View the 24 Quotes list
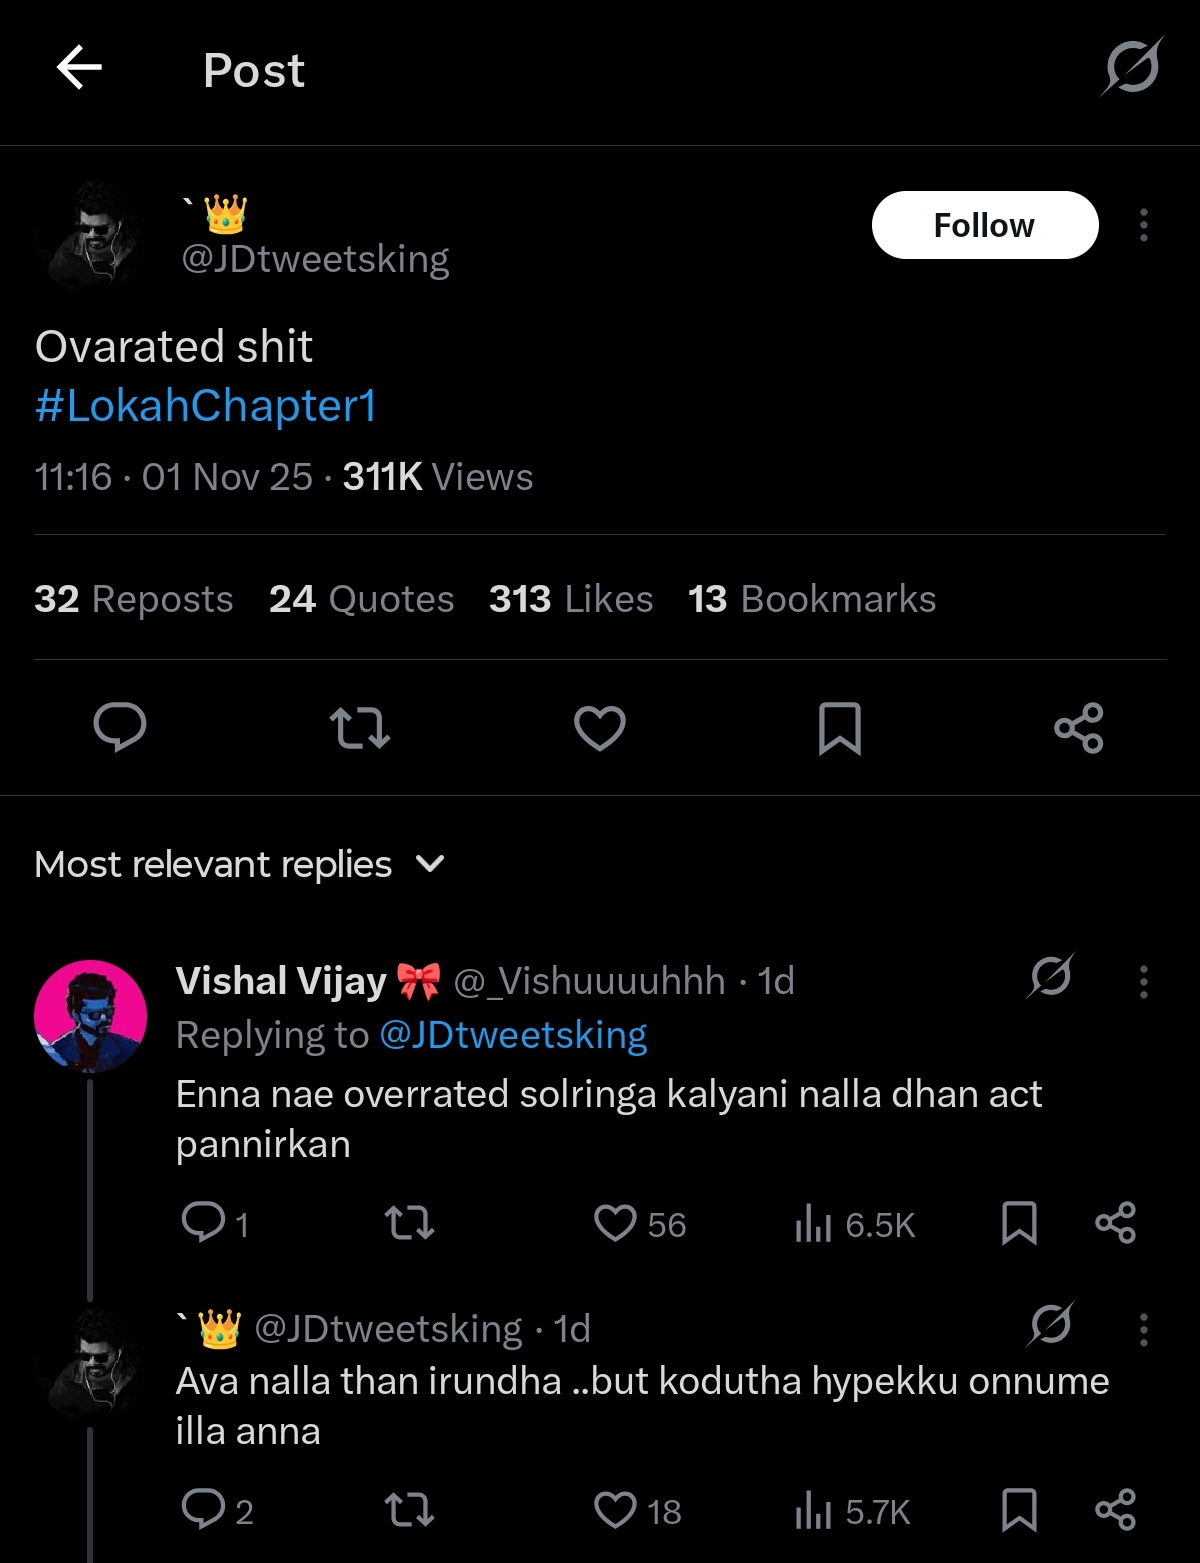The width and height of the screenshot is (1200, 1563). 361,599
